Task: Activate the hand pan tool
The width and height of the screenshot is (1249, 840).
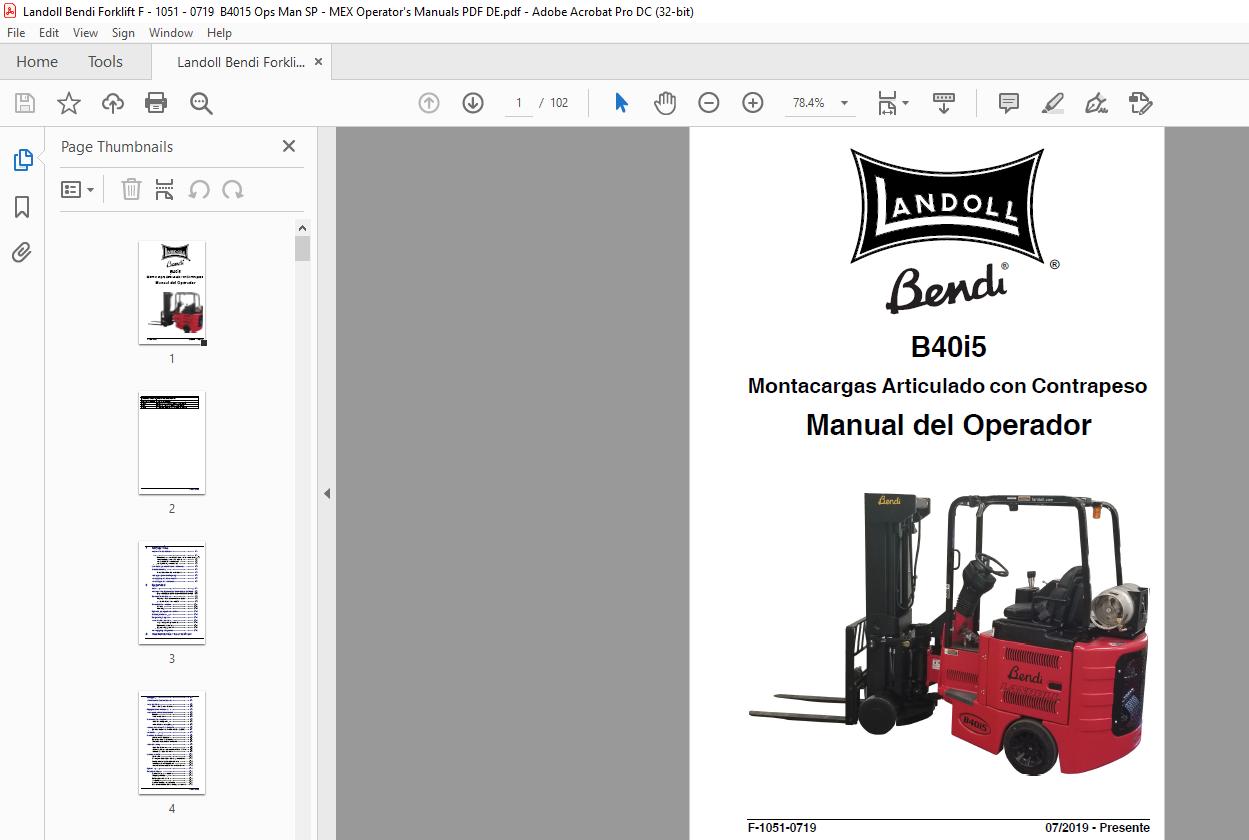Action: pyautogui.click(x=665, y=103)
